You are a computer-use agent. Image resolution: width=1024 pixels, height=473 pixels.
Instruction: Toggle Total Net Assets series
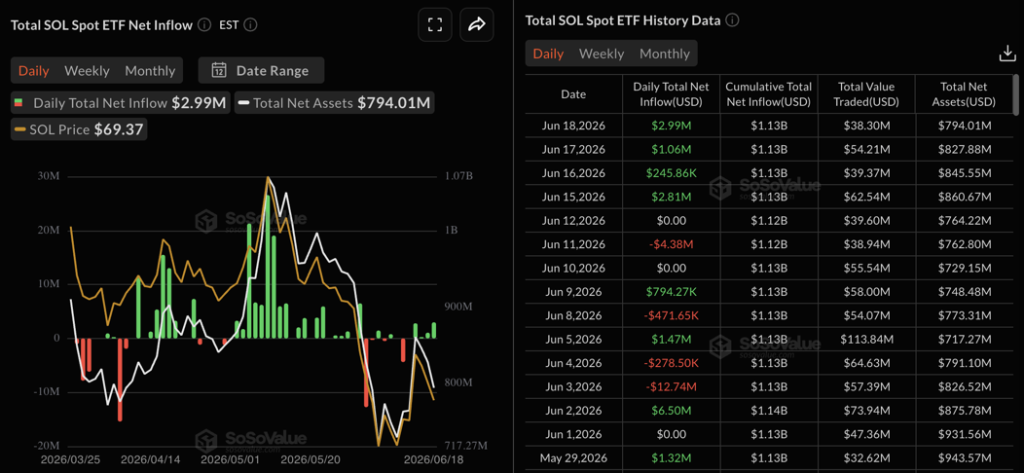coord(335,103)
